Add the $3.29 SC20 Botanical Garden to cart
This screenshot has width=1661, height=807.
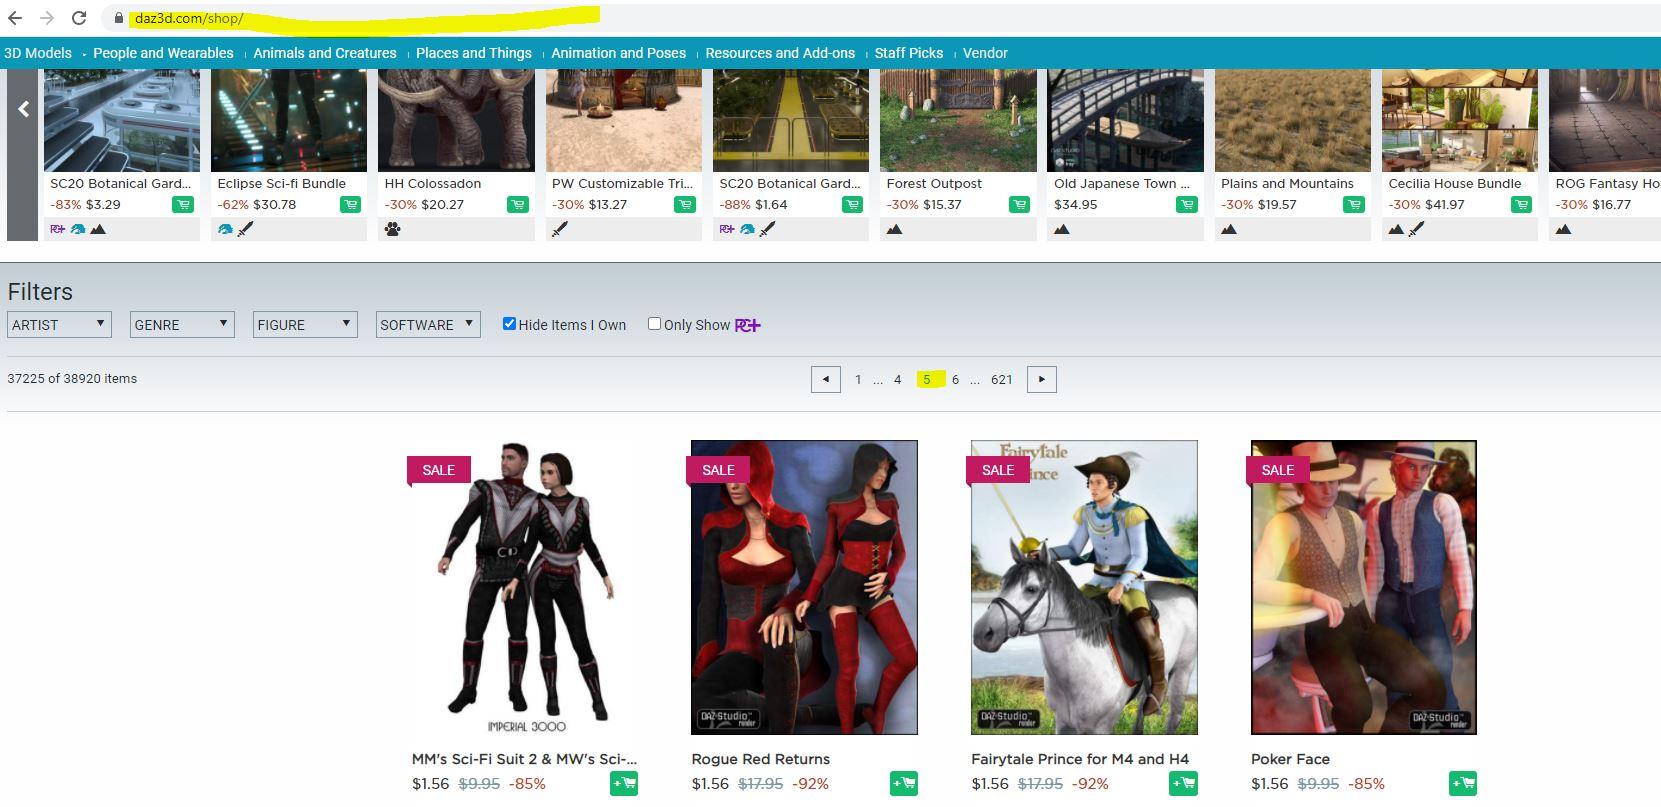183,205
